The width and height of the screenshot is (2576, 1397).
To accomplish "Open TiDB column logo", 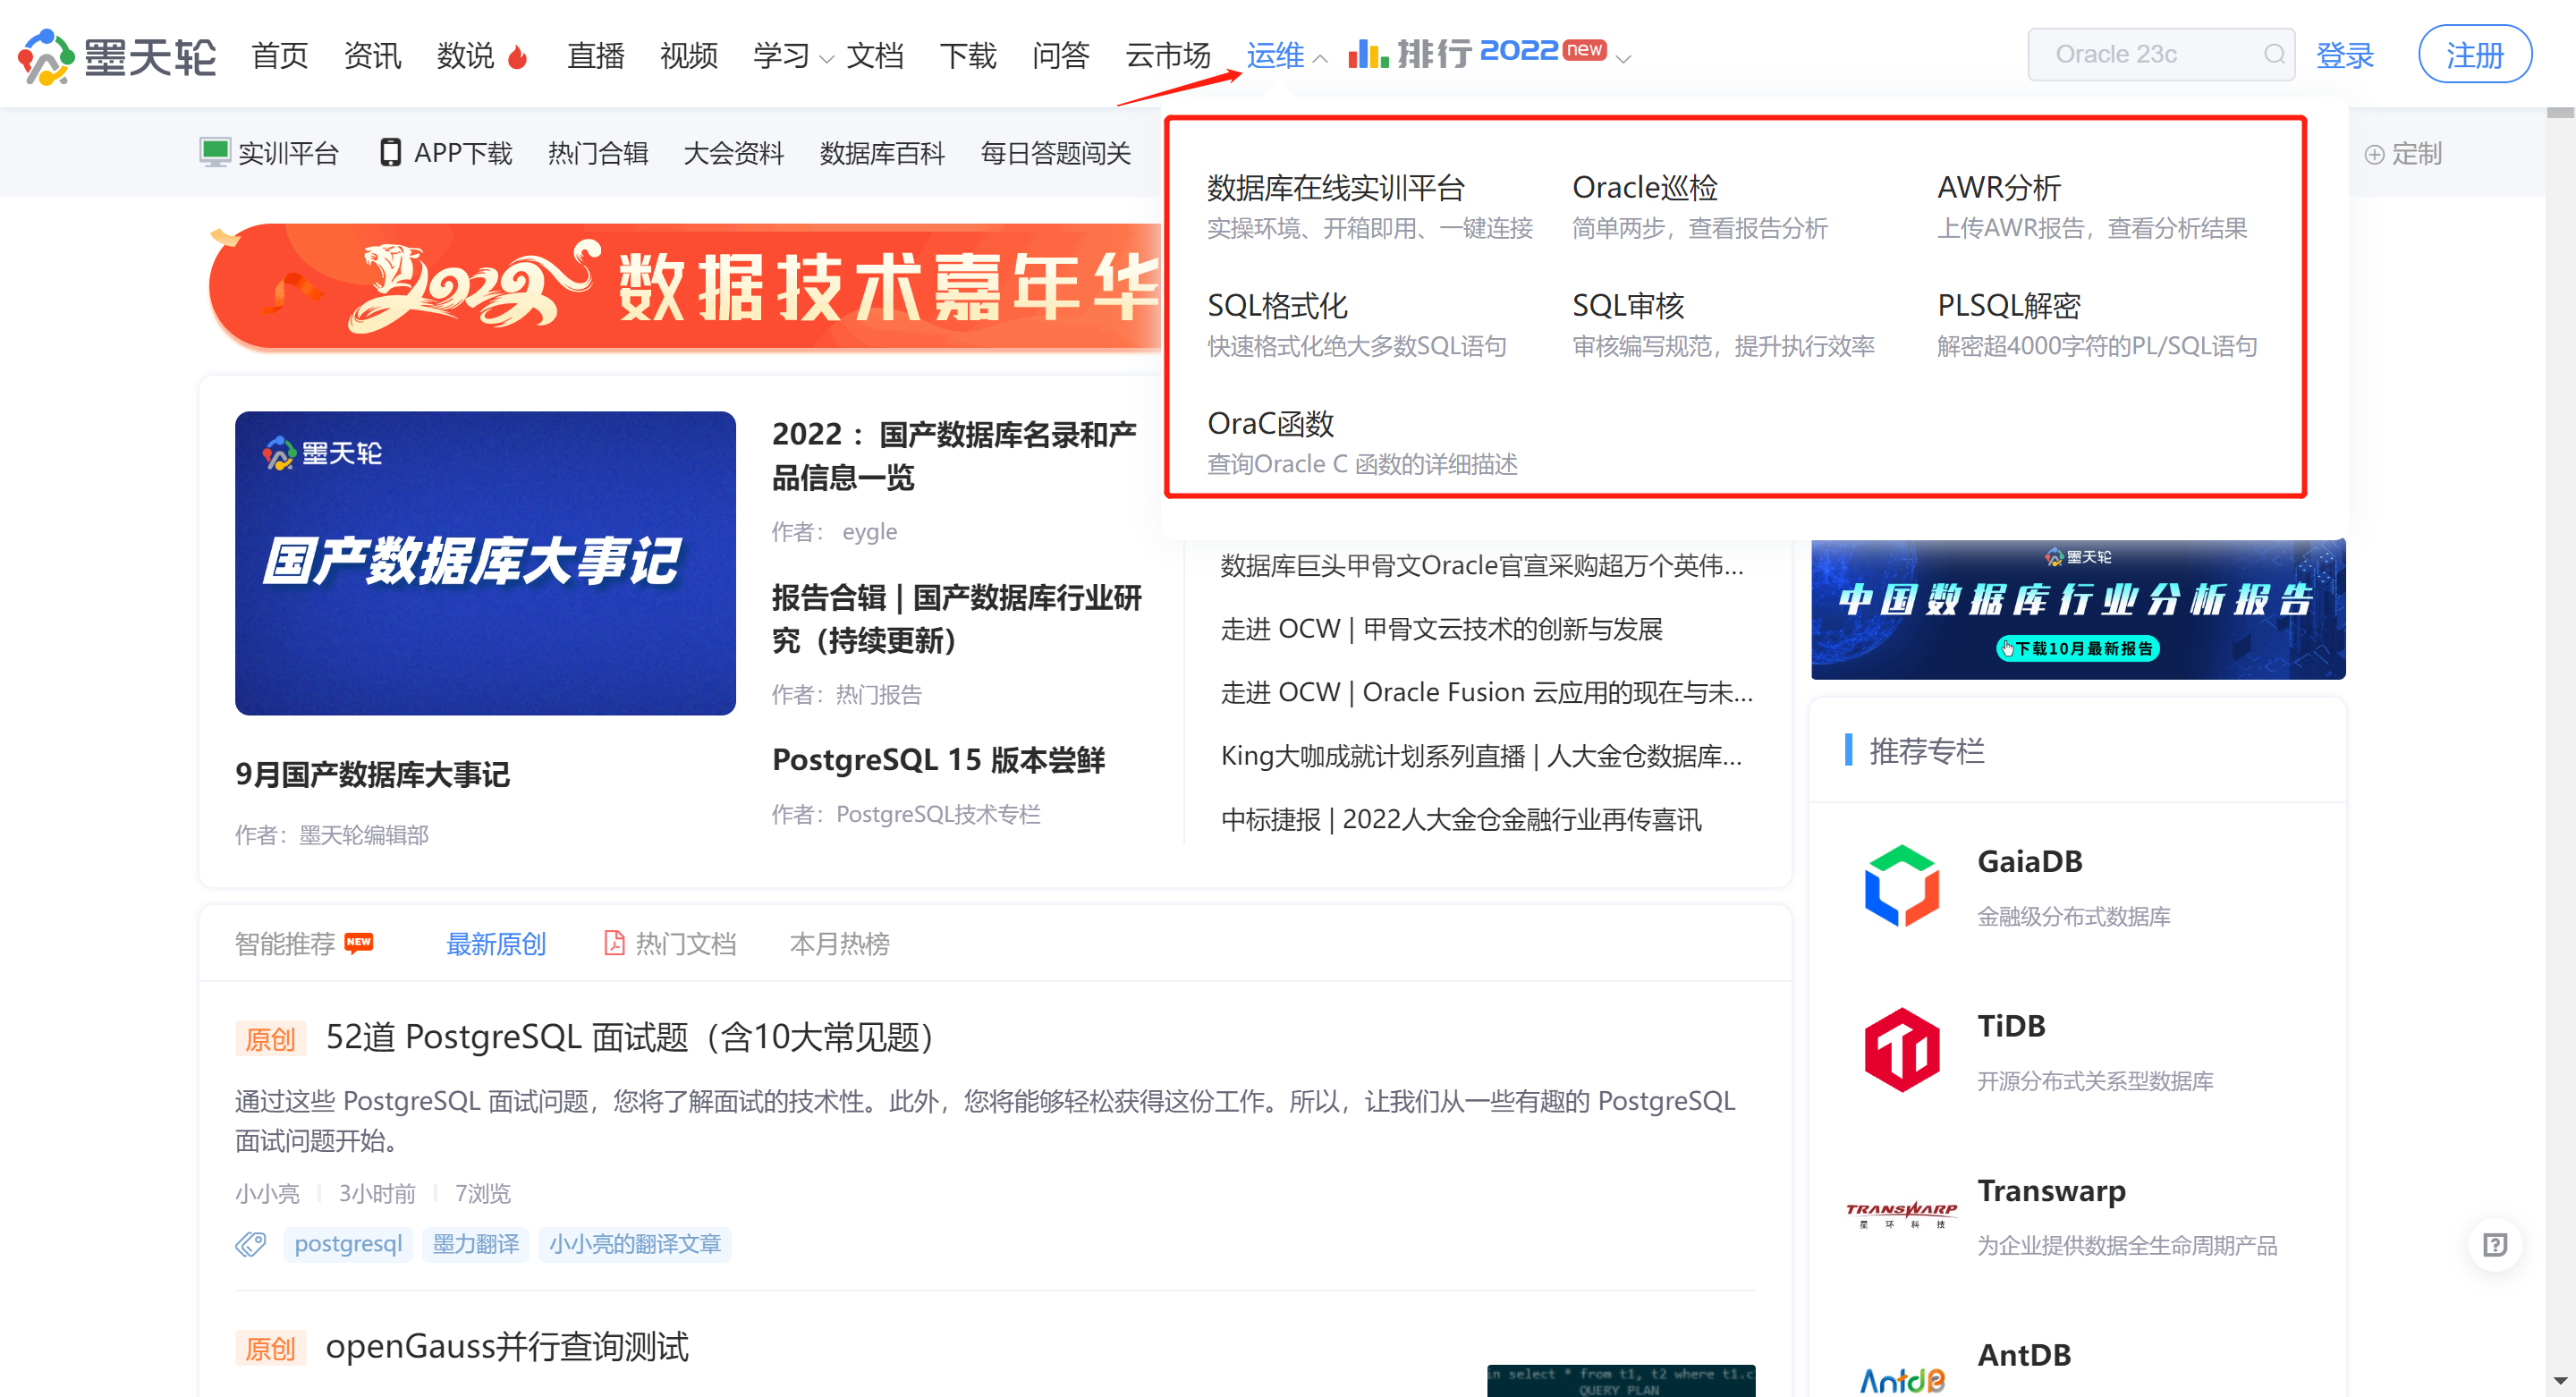I will point(1901,1049).
